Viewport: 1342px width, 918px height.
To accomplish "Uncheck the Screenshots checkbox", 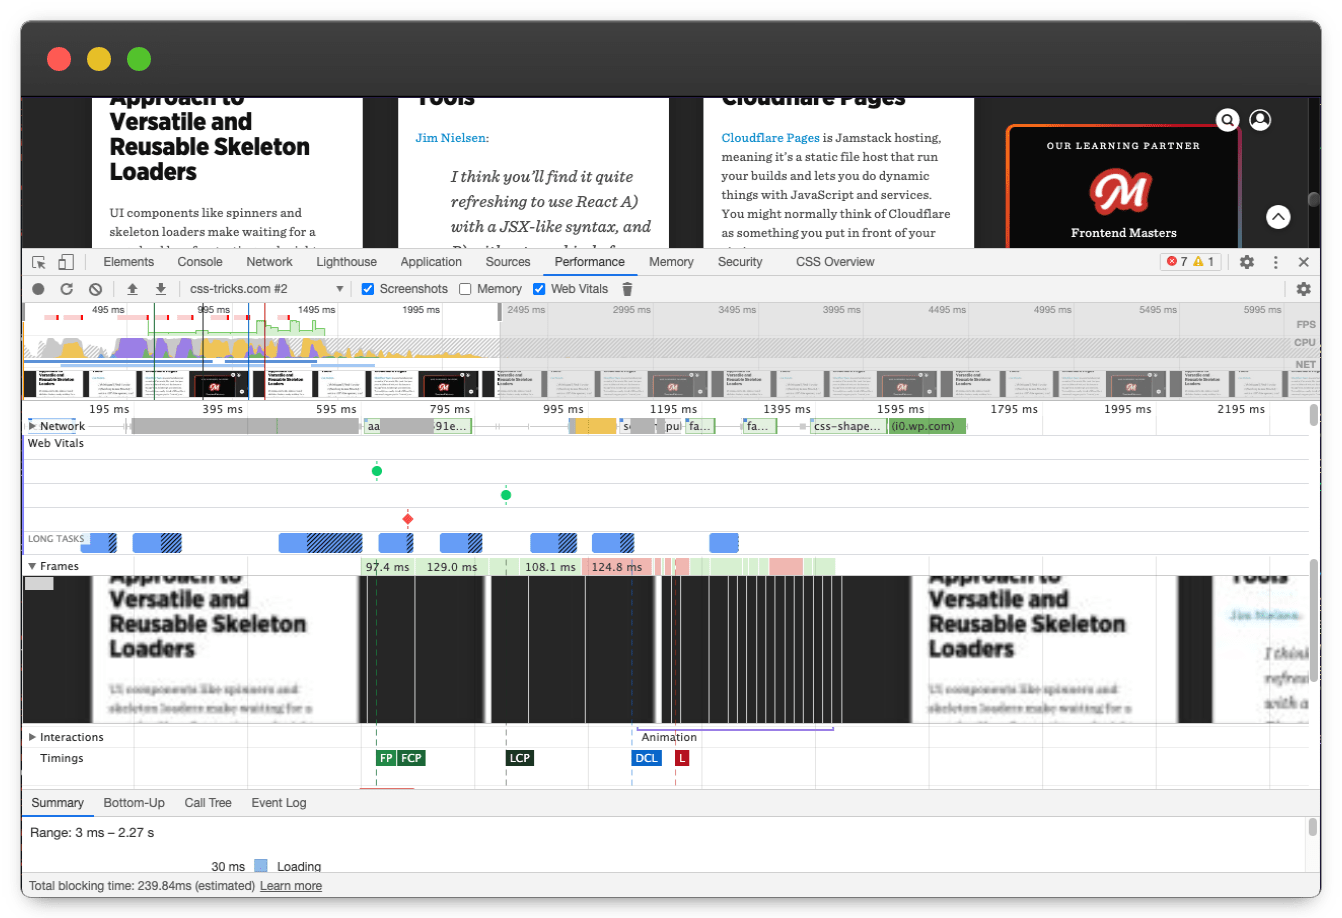I will [x=368, y=289].
